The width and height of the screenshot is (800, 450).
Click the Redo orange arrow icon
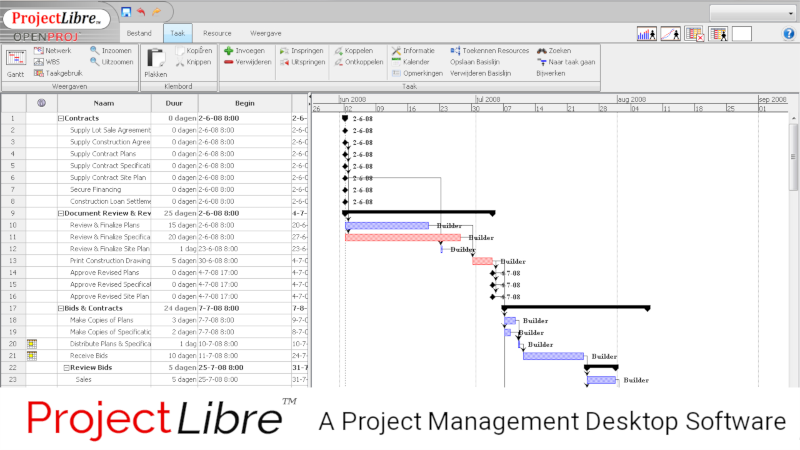[x=157, y=12]
